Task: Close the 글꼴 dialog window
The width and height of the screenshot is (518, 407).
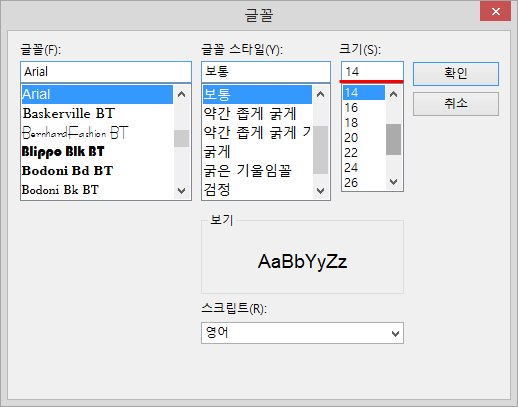Action: pos(495,12)
